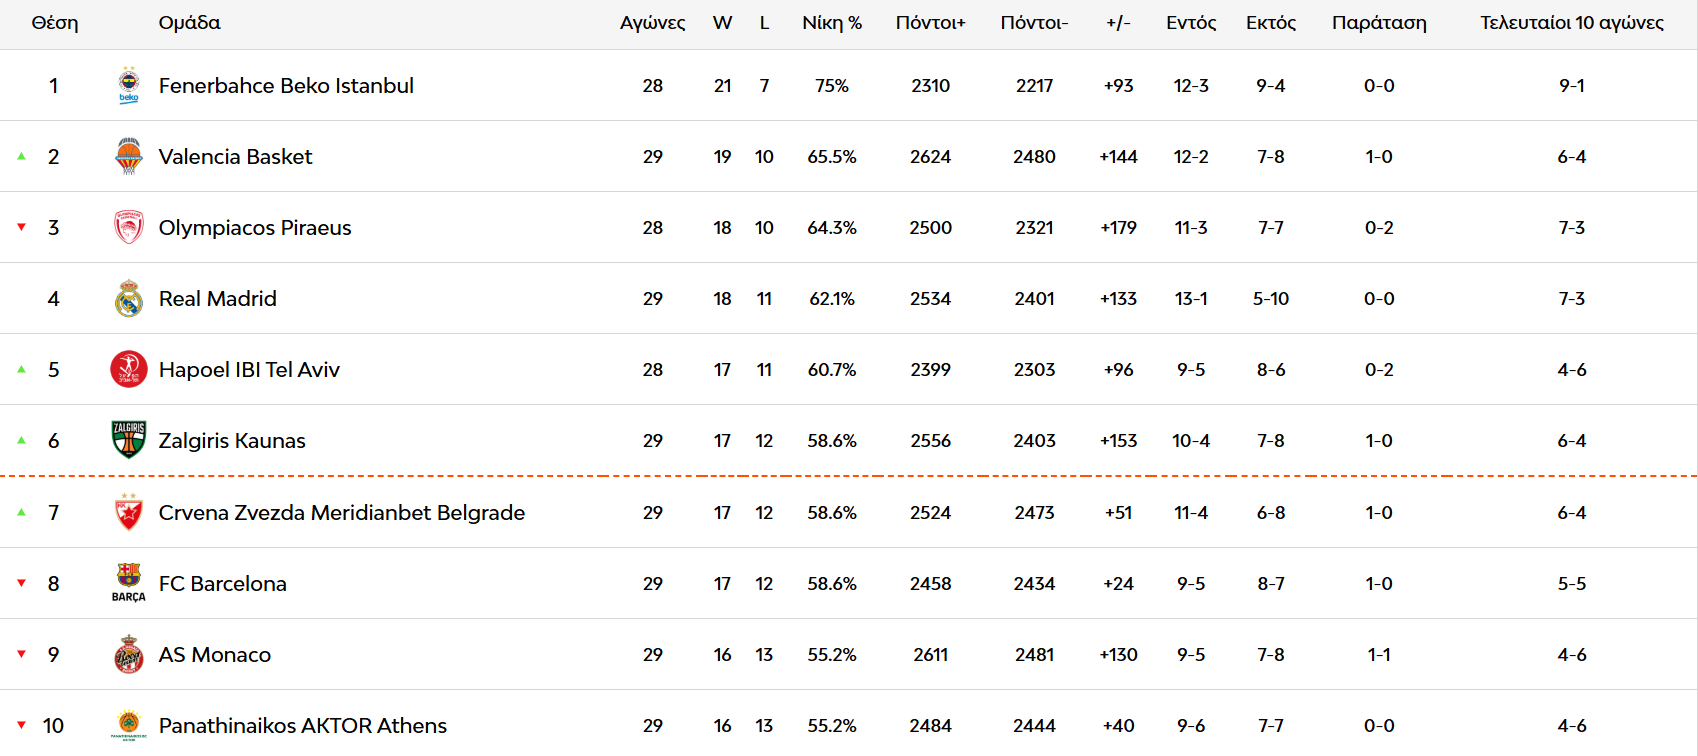
Task: Click the Θέση column header
Action: 55,23
